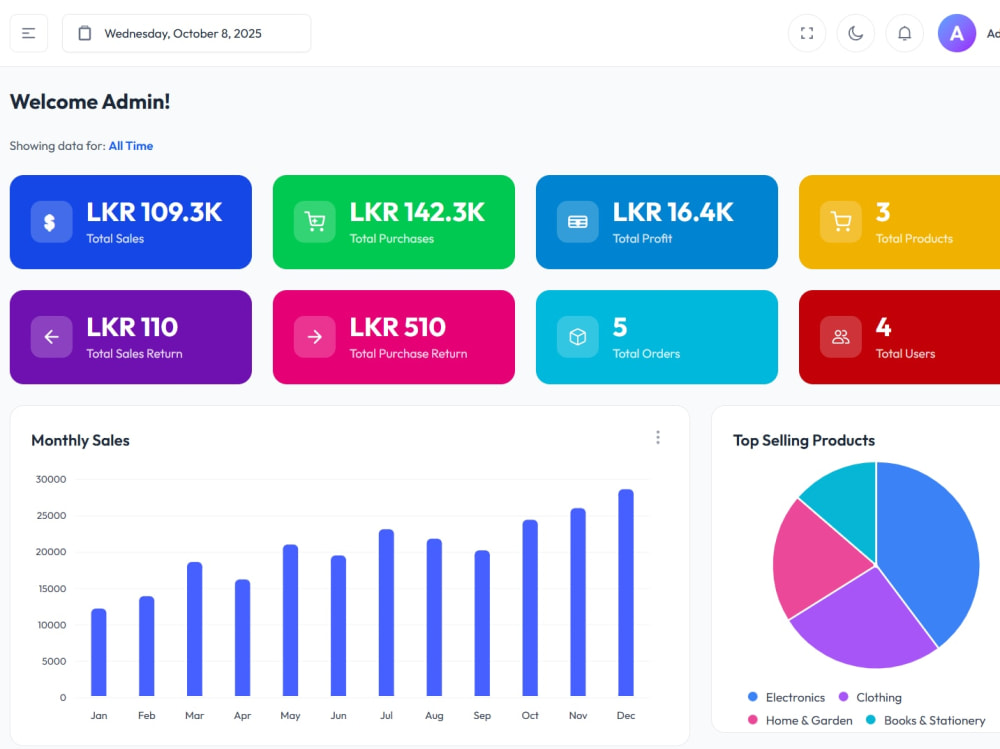Click the Oct bar in Monthly Sales
1000x749 pixels.
(x=530, y=608)
